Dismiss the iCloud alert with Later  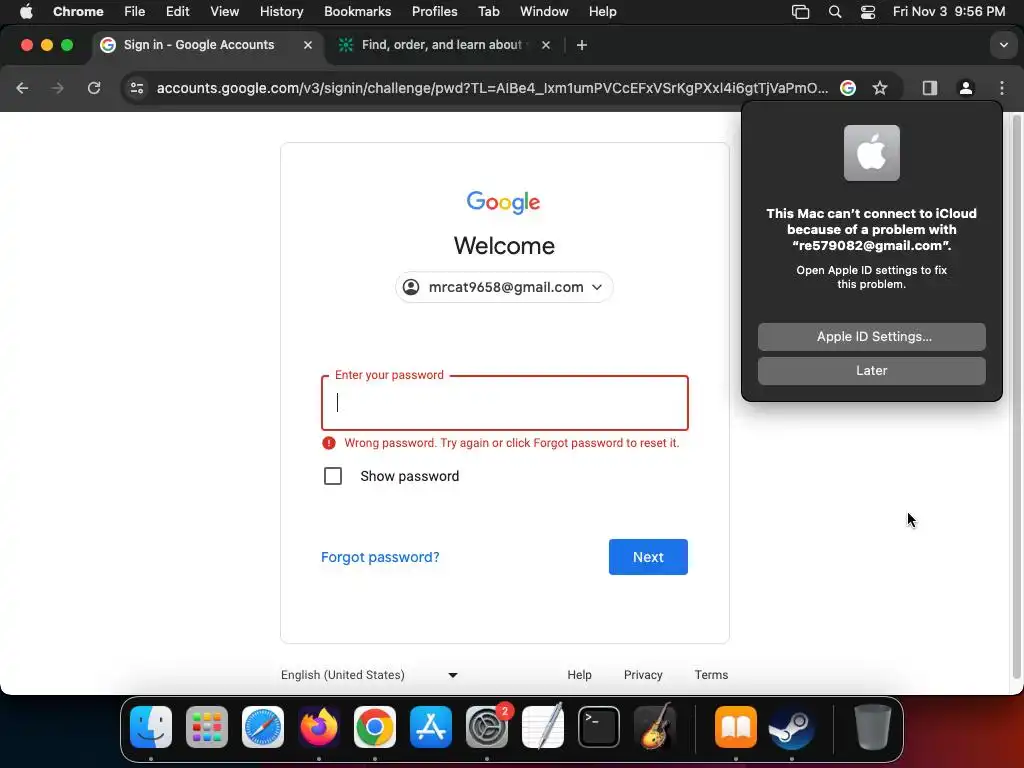(x=871, y=370)
